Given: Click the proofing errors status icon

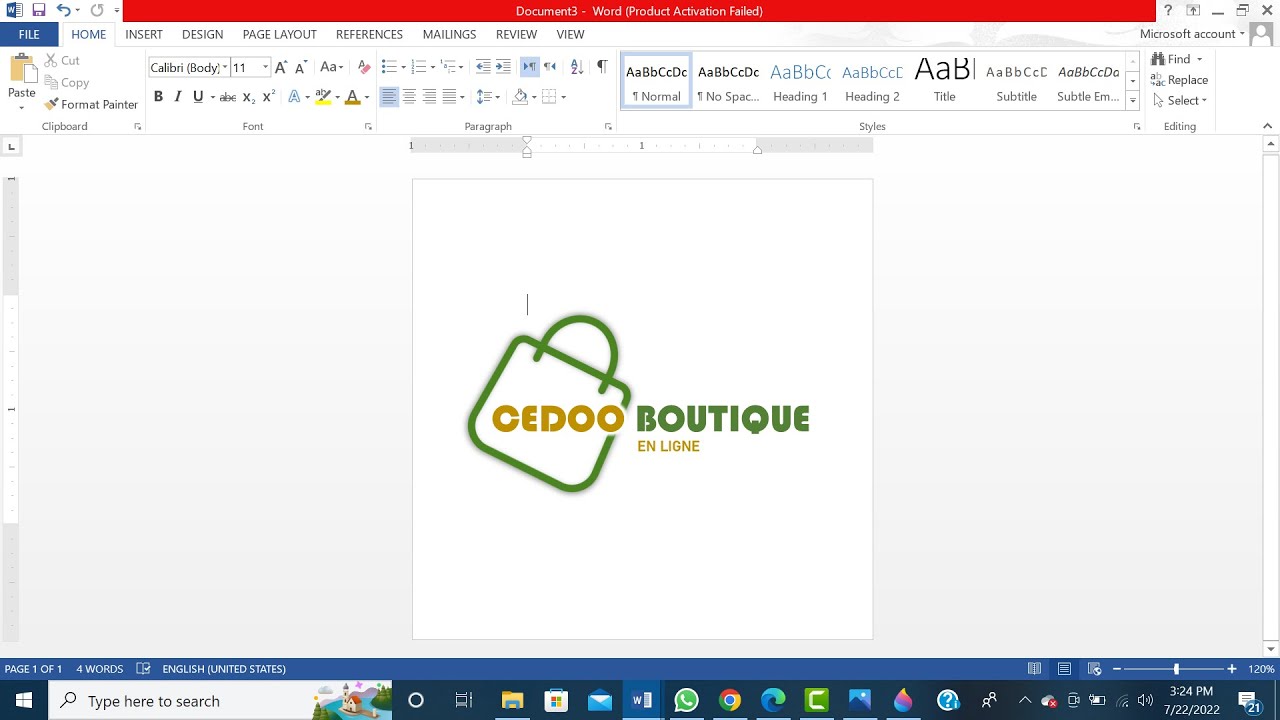Looking at the screenshot, I should coord(143,669).
